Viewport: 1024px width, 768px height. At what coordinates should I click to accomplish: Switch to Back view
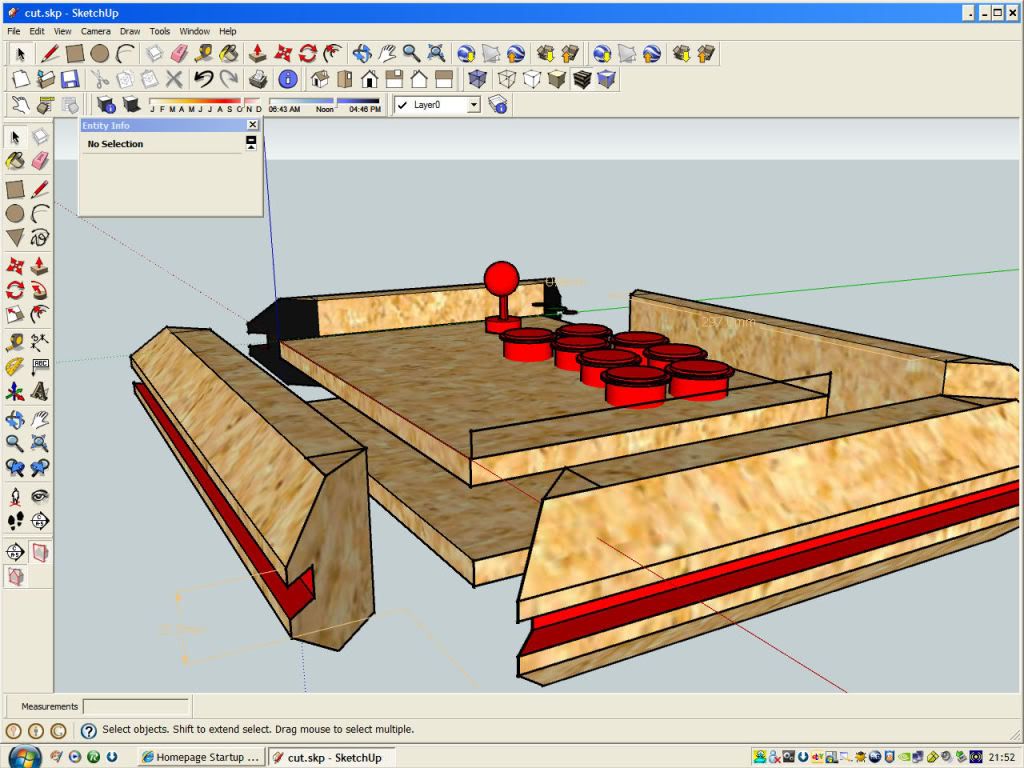pos(419,80)
